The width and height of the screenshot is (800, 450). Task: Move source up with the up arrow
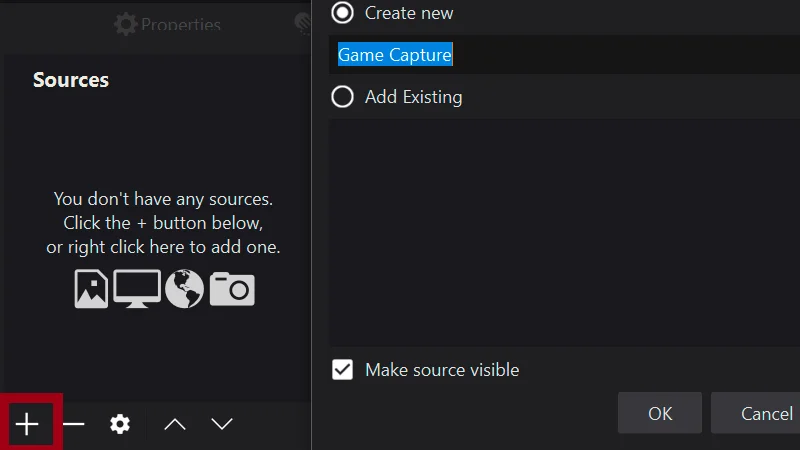coord(175,425)
